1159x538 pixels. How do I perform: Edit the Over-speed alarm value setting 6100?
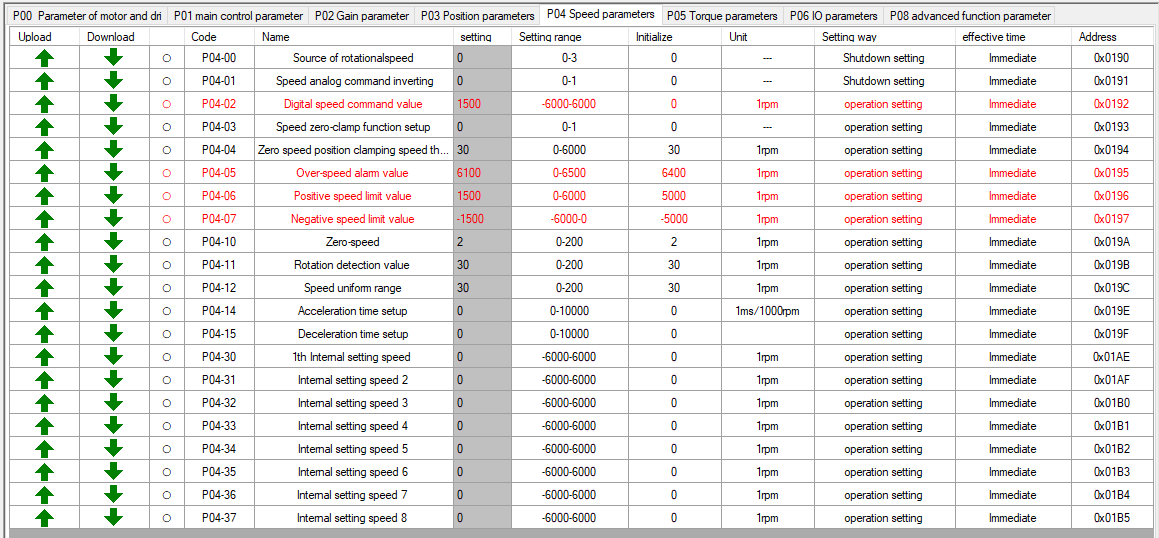click(x=482, y=173)
